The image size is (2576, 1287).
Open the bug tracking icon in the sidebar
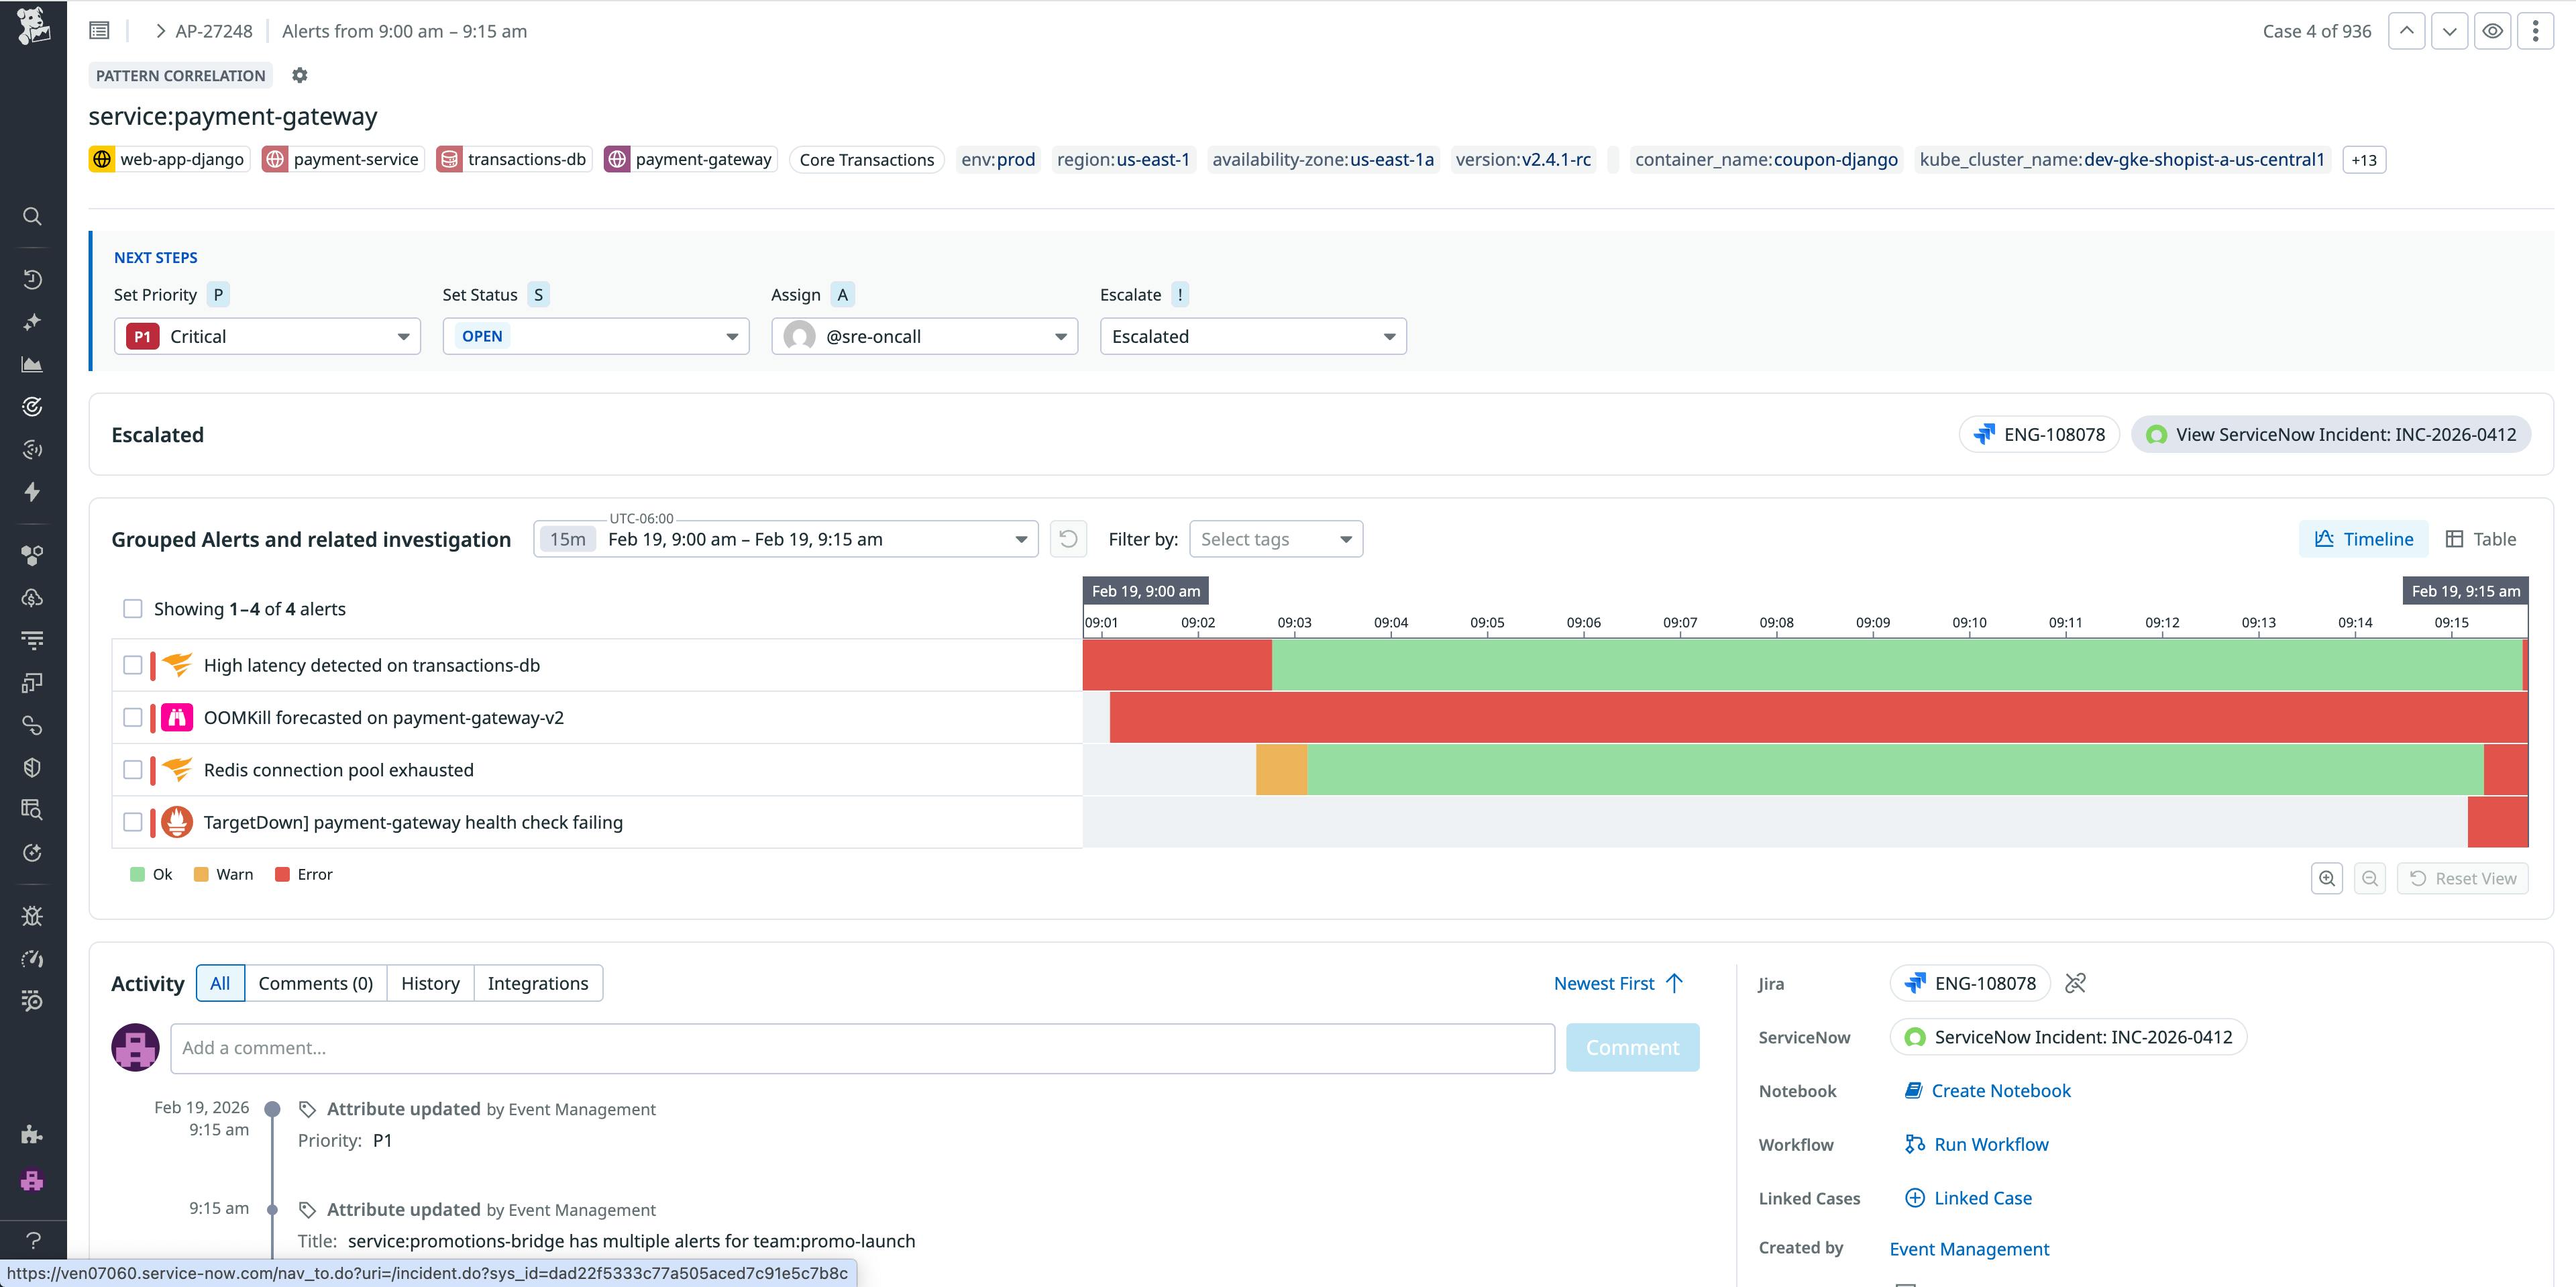coord(32,915)
